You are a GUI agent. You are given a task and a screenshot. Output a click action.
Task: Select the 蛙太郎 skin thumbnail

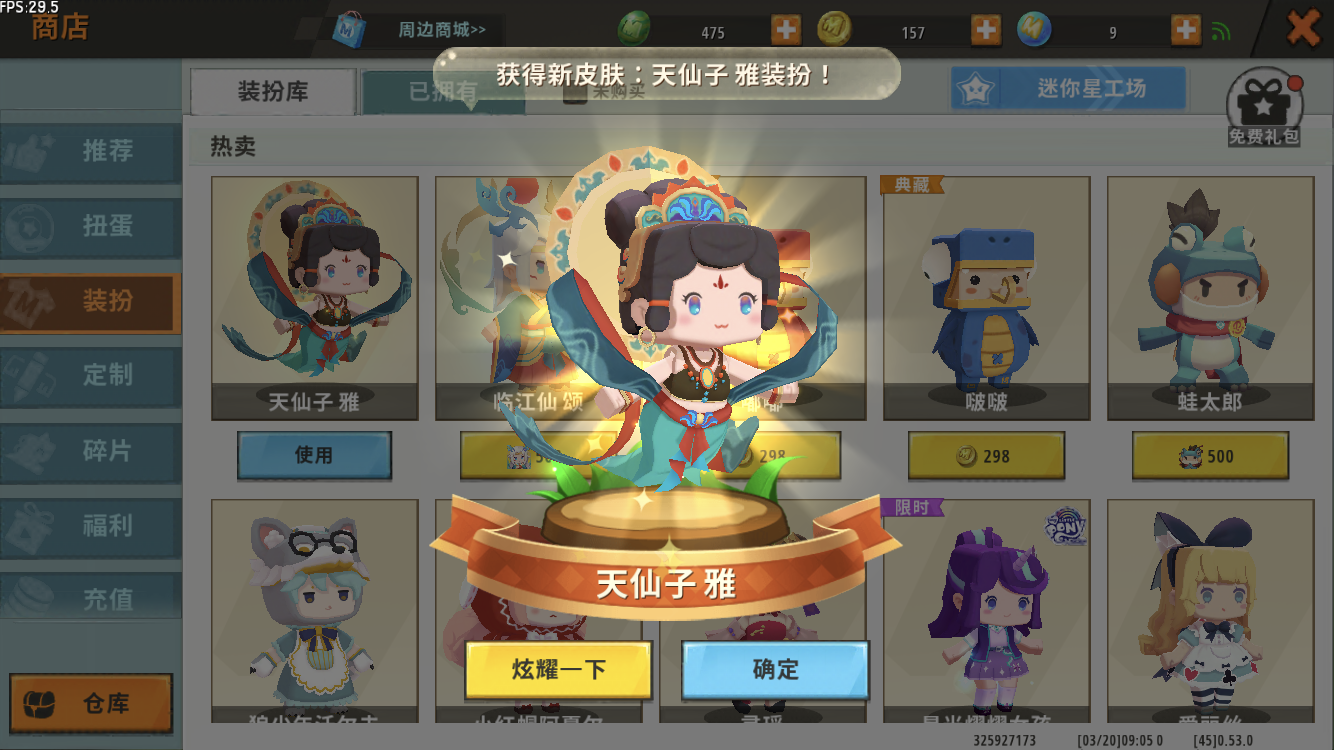[x=1210, y=298]
